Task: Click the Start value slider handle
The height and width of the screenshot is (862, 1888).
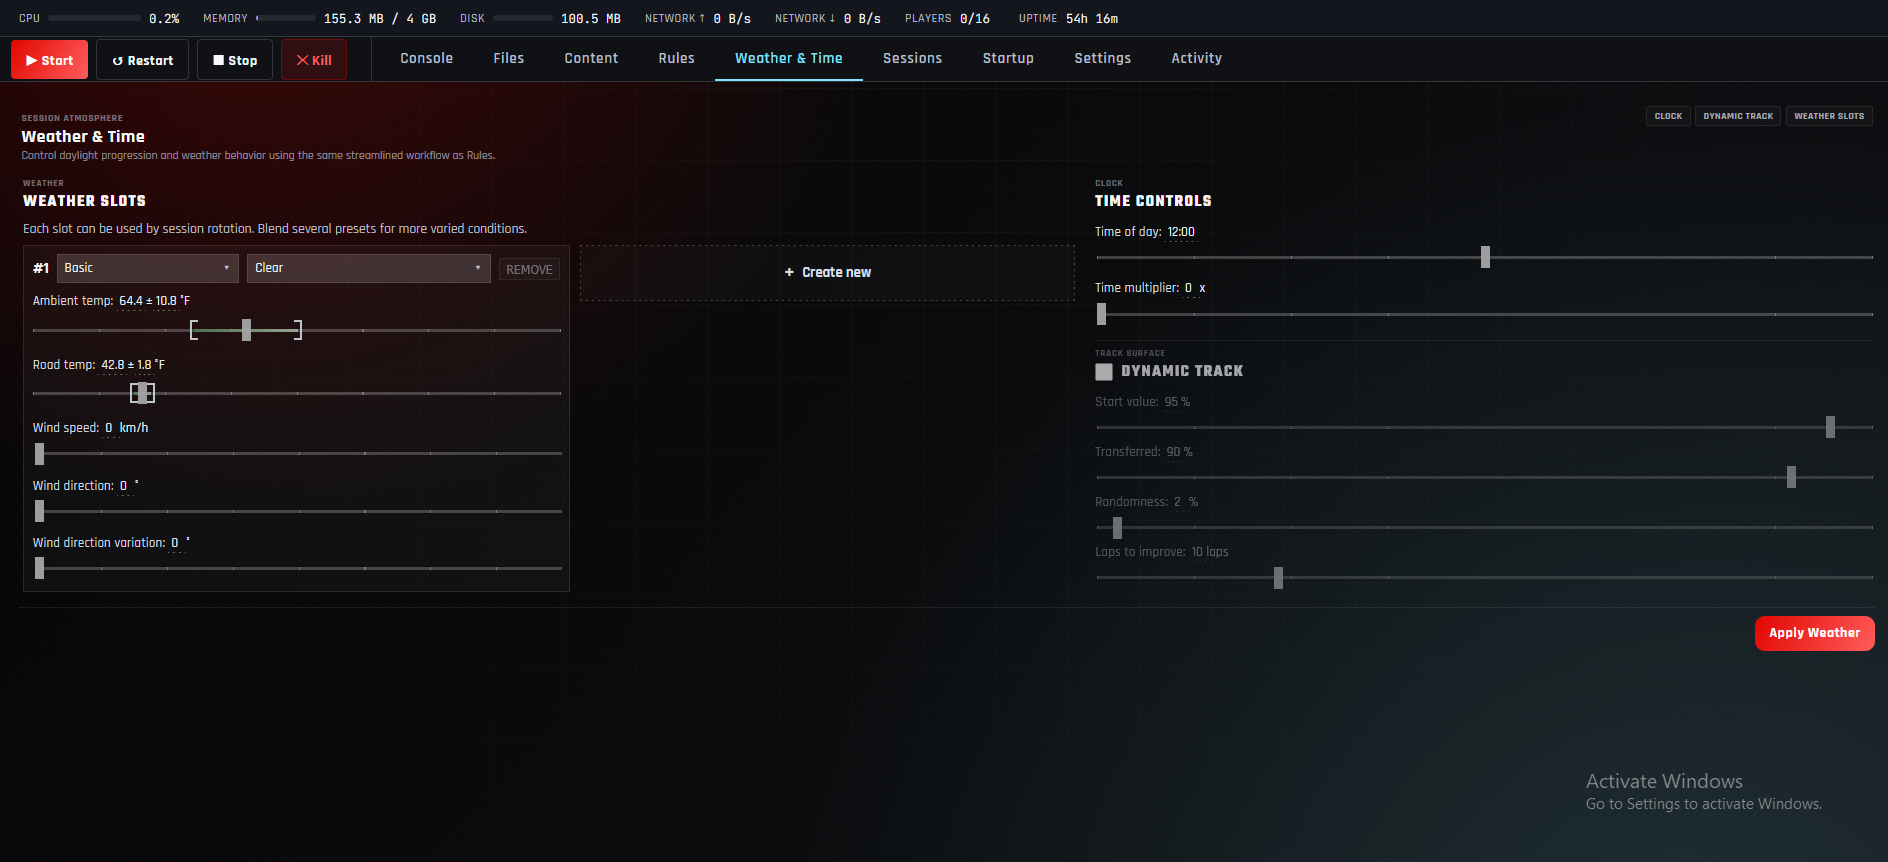Action: [1830, 427]
